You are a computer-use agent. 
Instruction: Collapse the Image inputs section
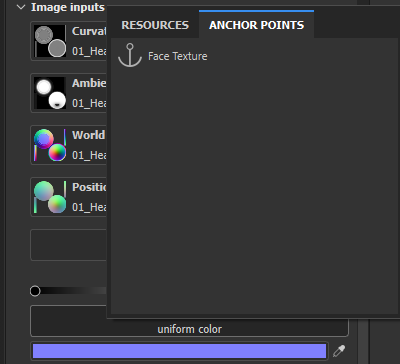pos(21,7)
